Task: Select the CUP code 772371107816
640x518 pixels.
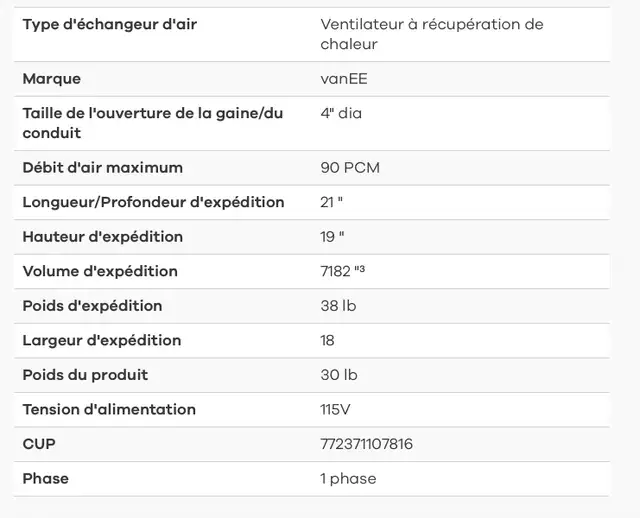Action: click(x=367, y=444)
